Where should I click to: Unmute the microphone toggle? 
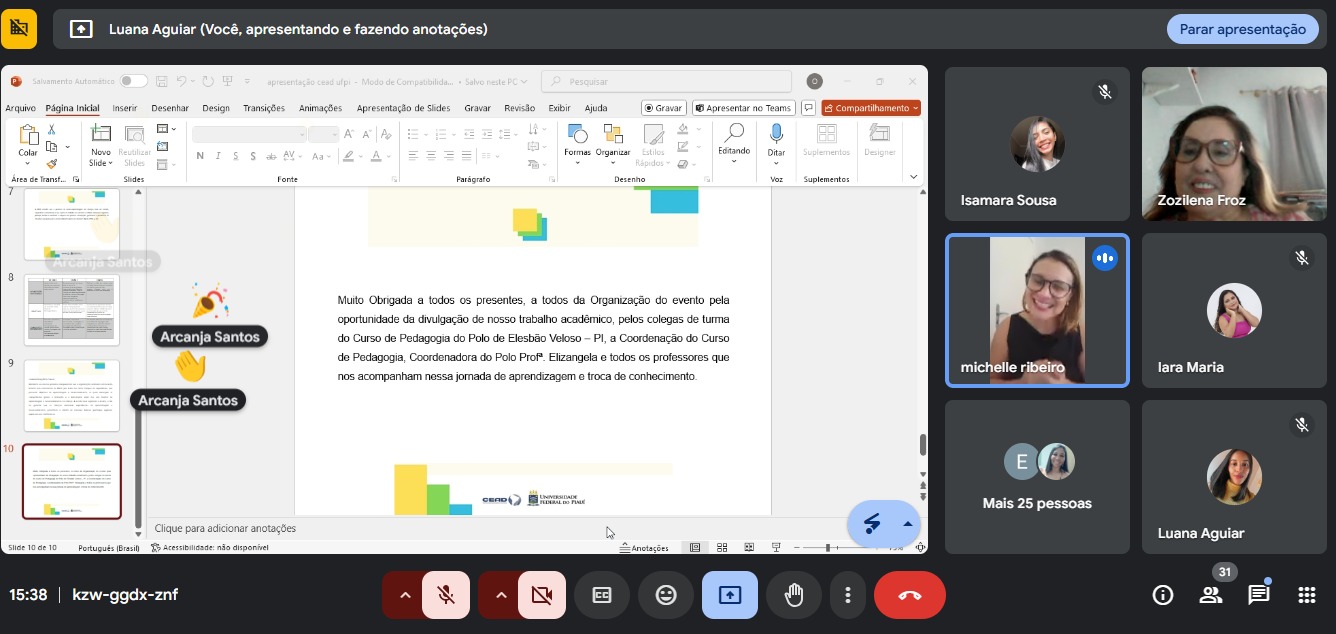point(446,595)
